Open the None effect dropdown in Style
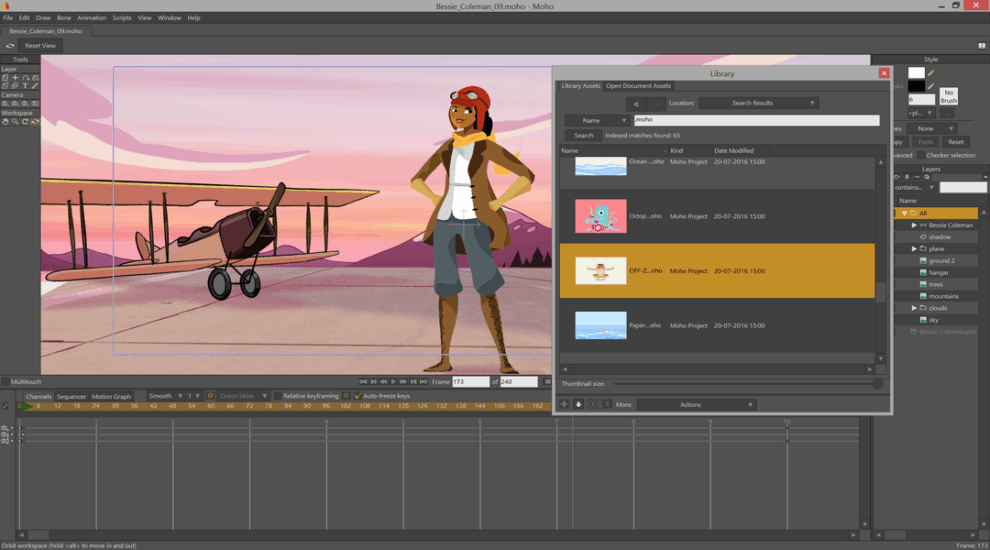The image size is (990, 550). coord(931,128)
